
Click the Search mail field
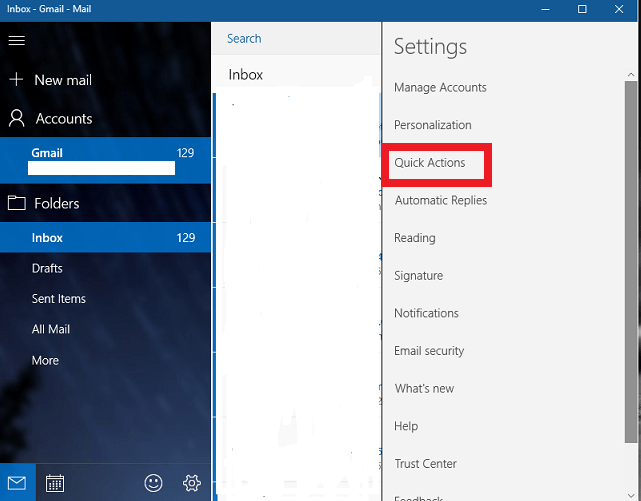click(x=296, y=38)
